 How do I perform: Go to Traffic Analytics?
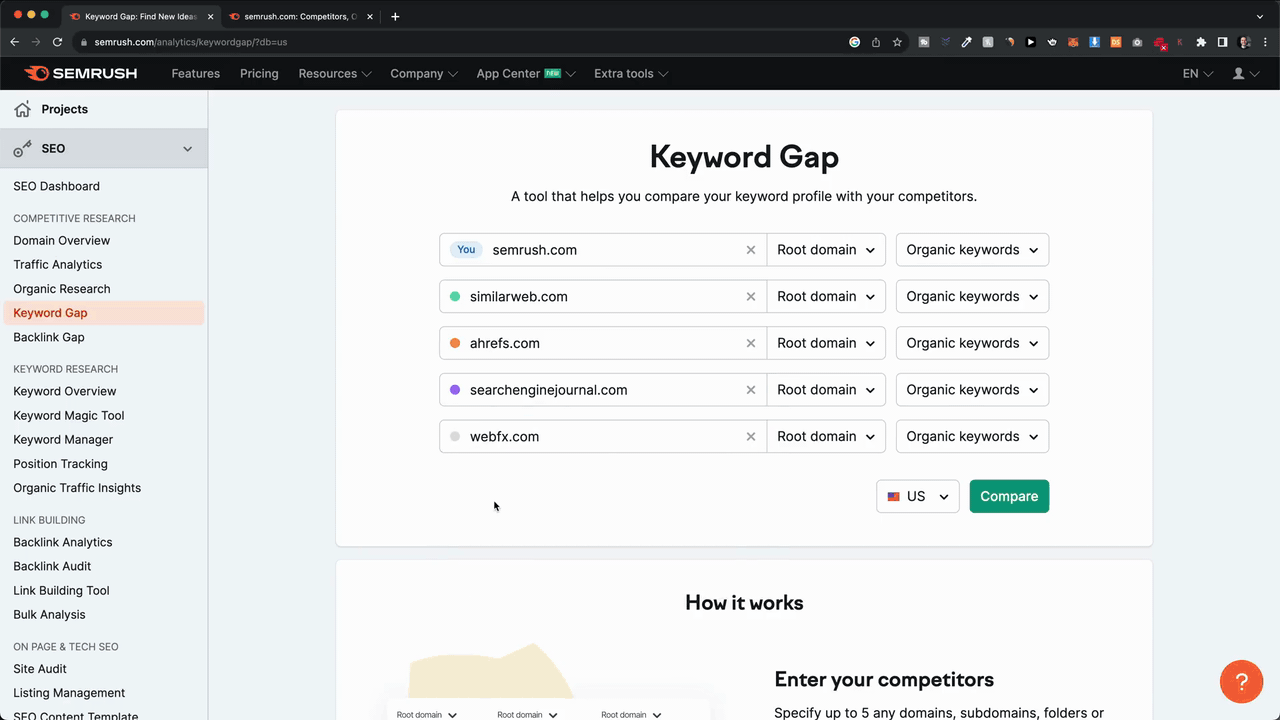(57, 264)
